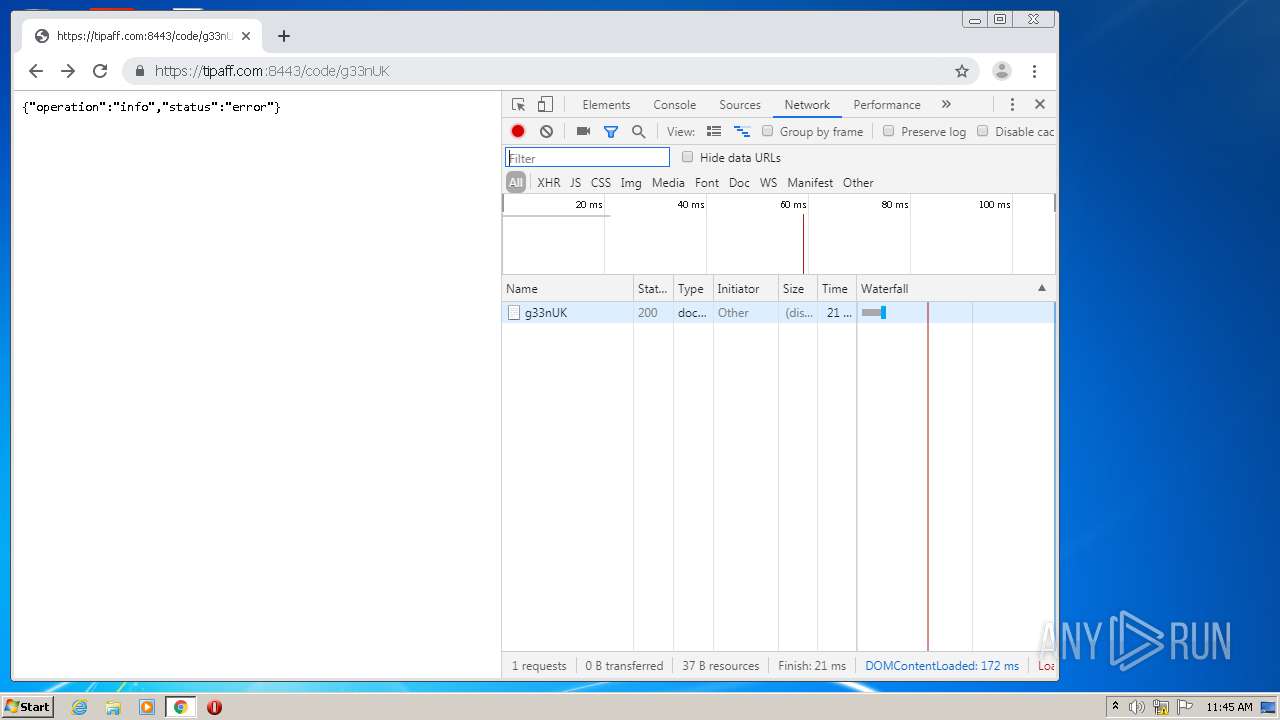This screenshot has width=1280, height=720.
Task: Filter requests by Other
Action: pos(858,182)
